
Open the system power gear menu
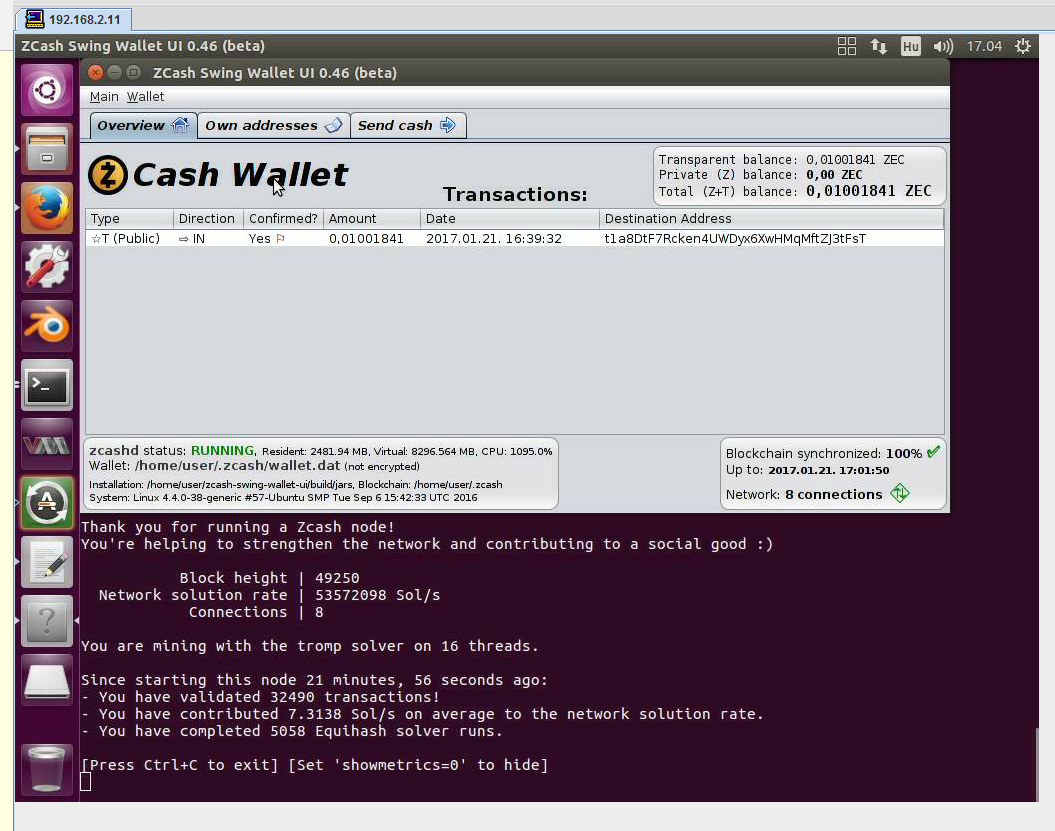click(x=1023, y=46)
